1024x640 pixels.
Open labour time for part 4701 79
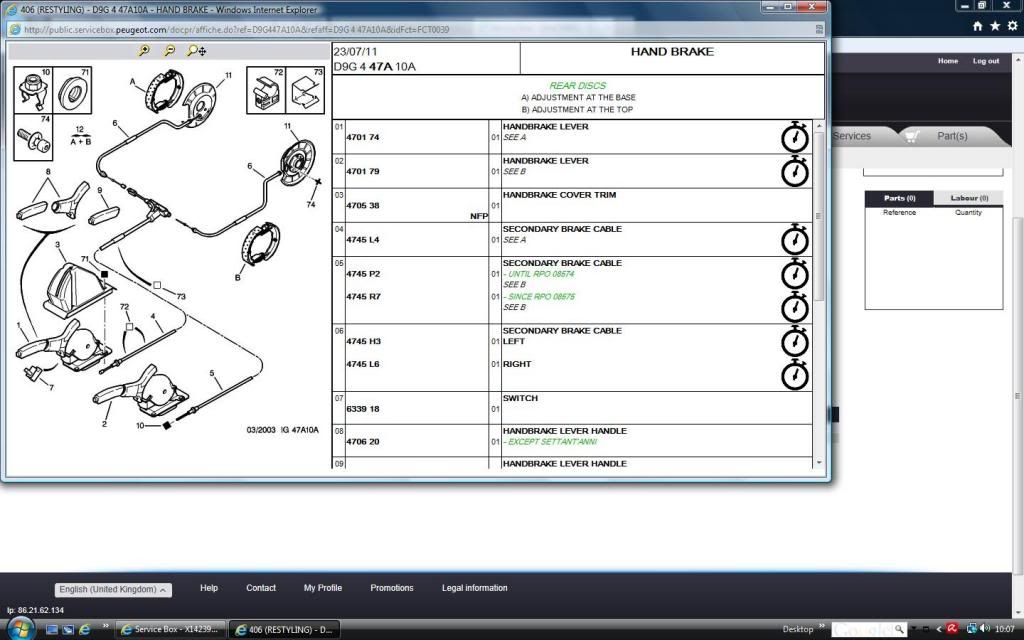point(795,171)
